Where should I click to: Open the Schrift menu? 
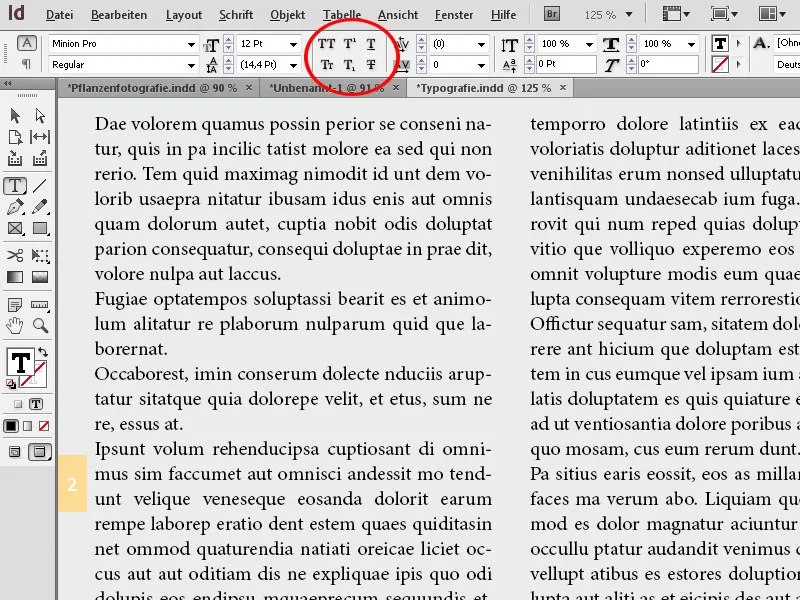236,14
